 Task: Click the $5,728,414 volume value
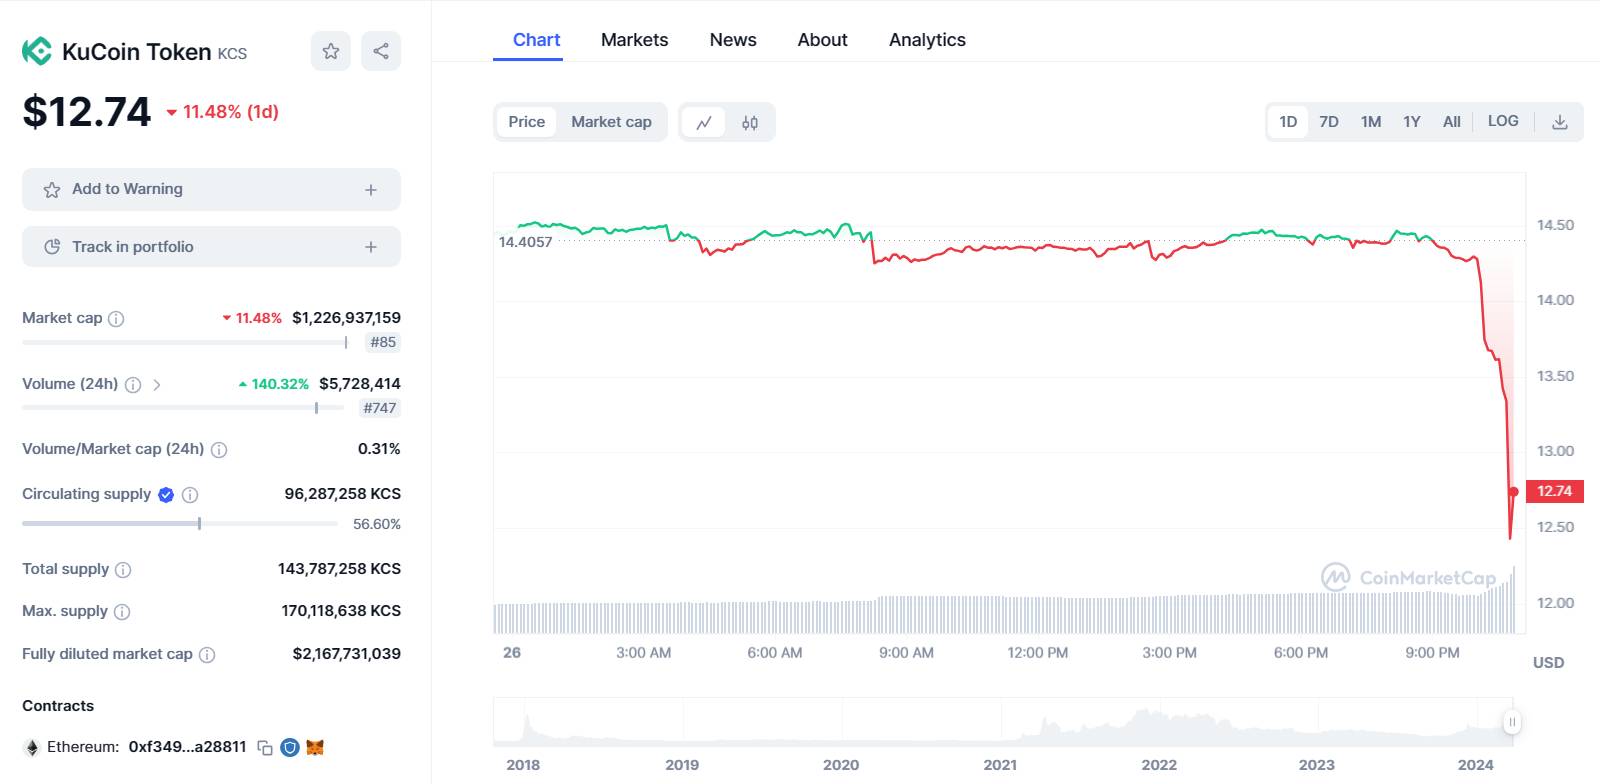tap(360, 384)
